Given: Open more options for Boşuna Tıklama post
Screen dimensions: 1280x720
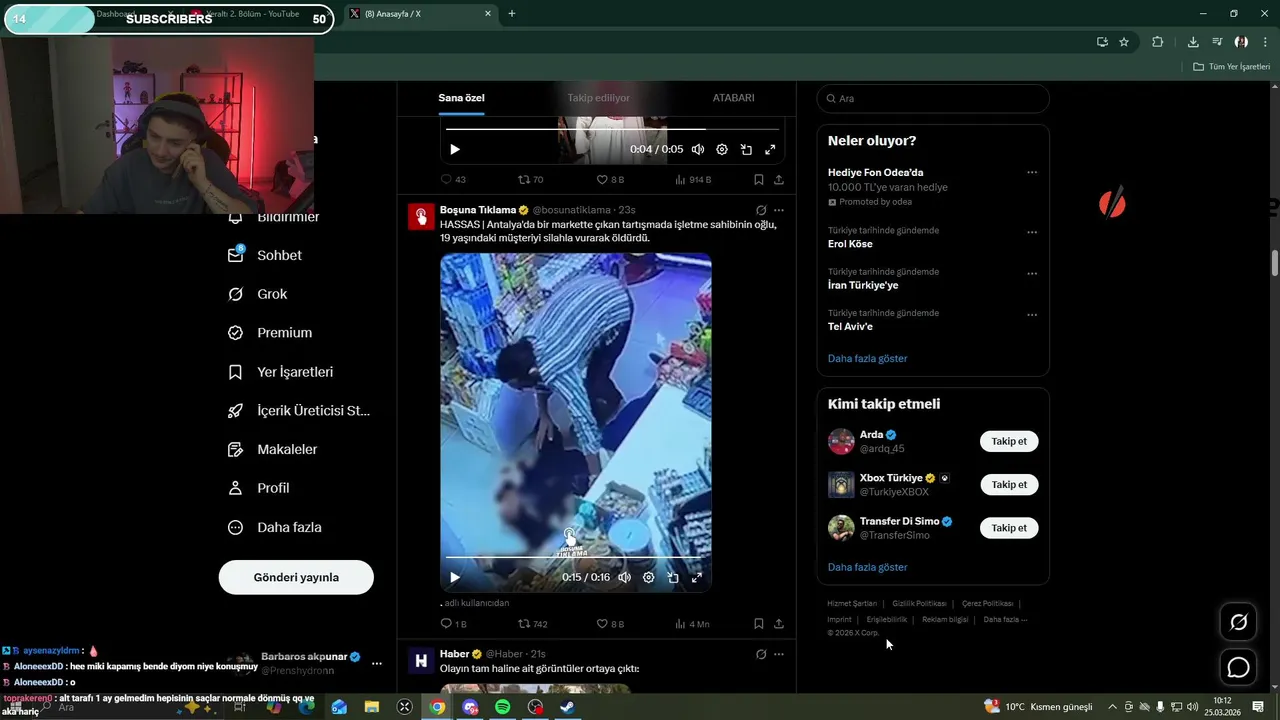Looking at the screenshot, I should (779, 210).
